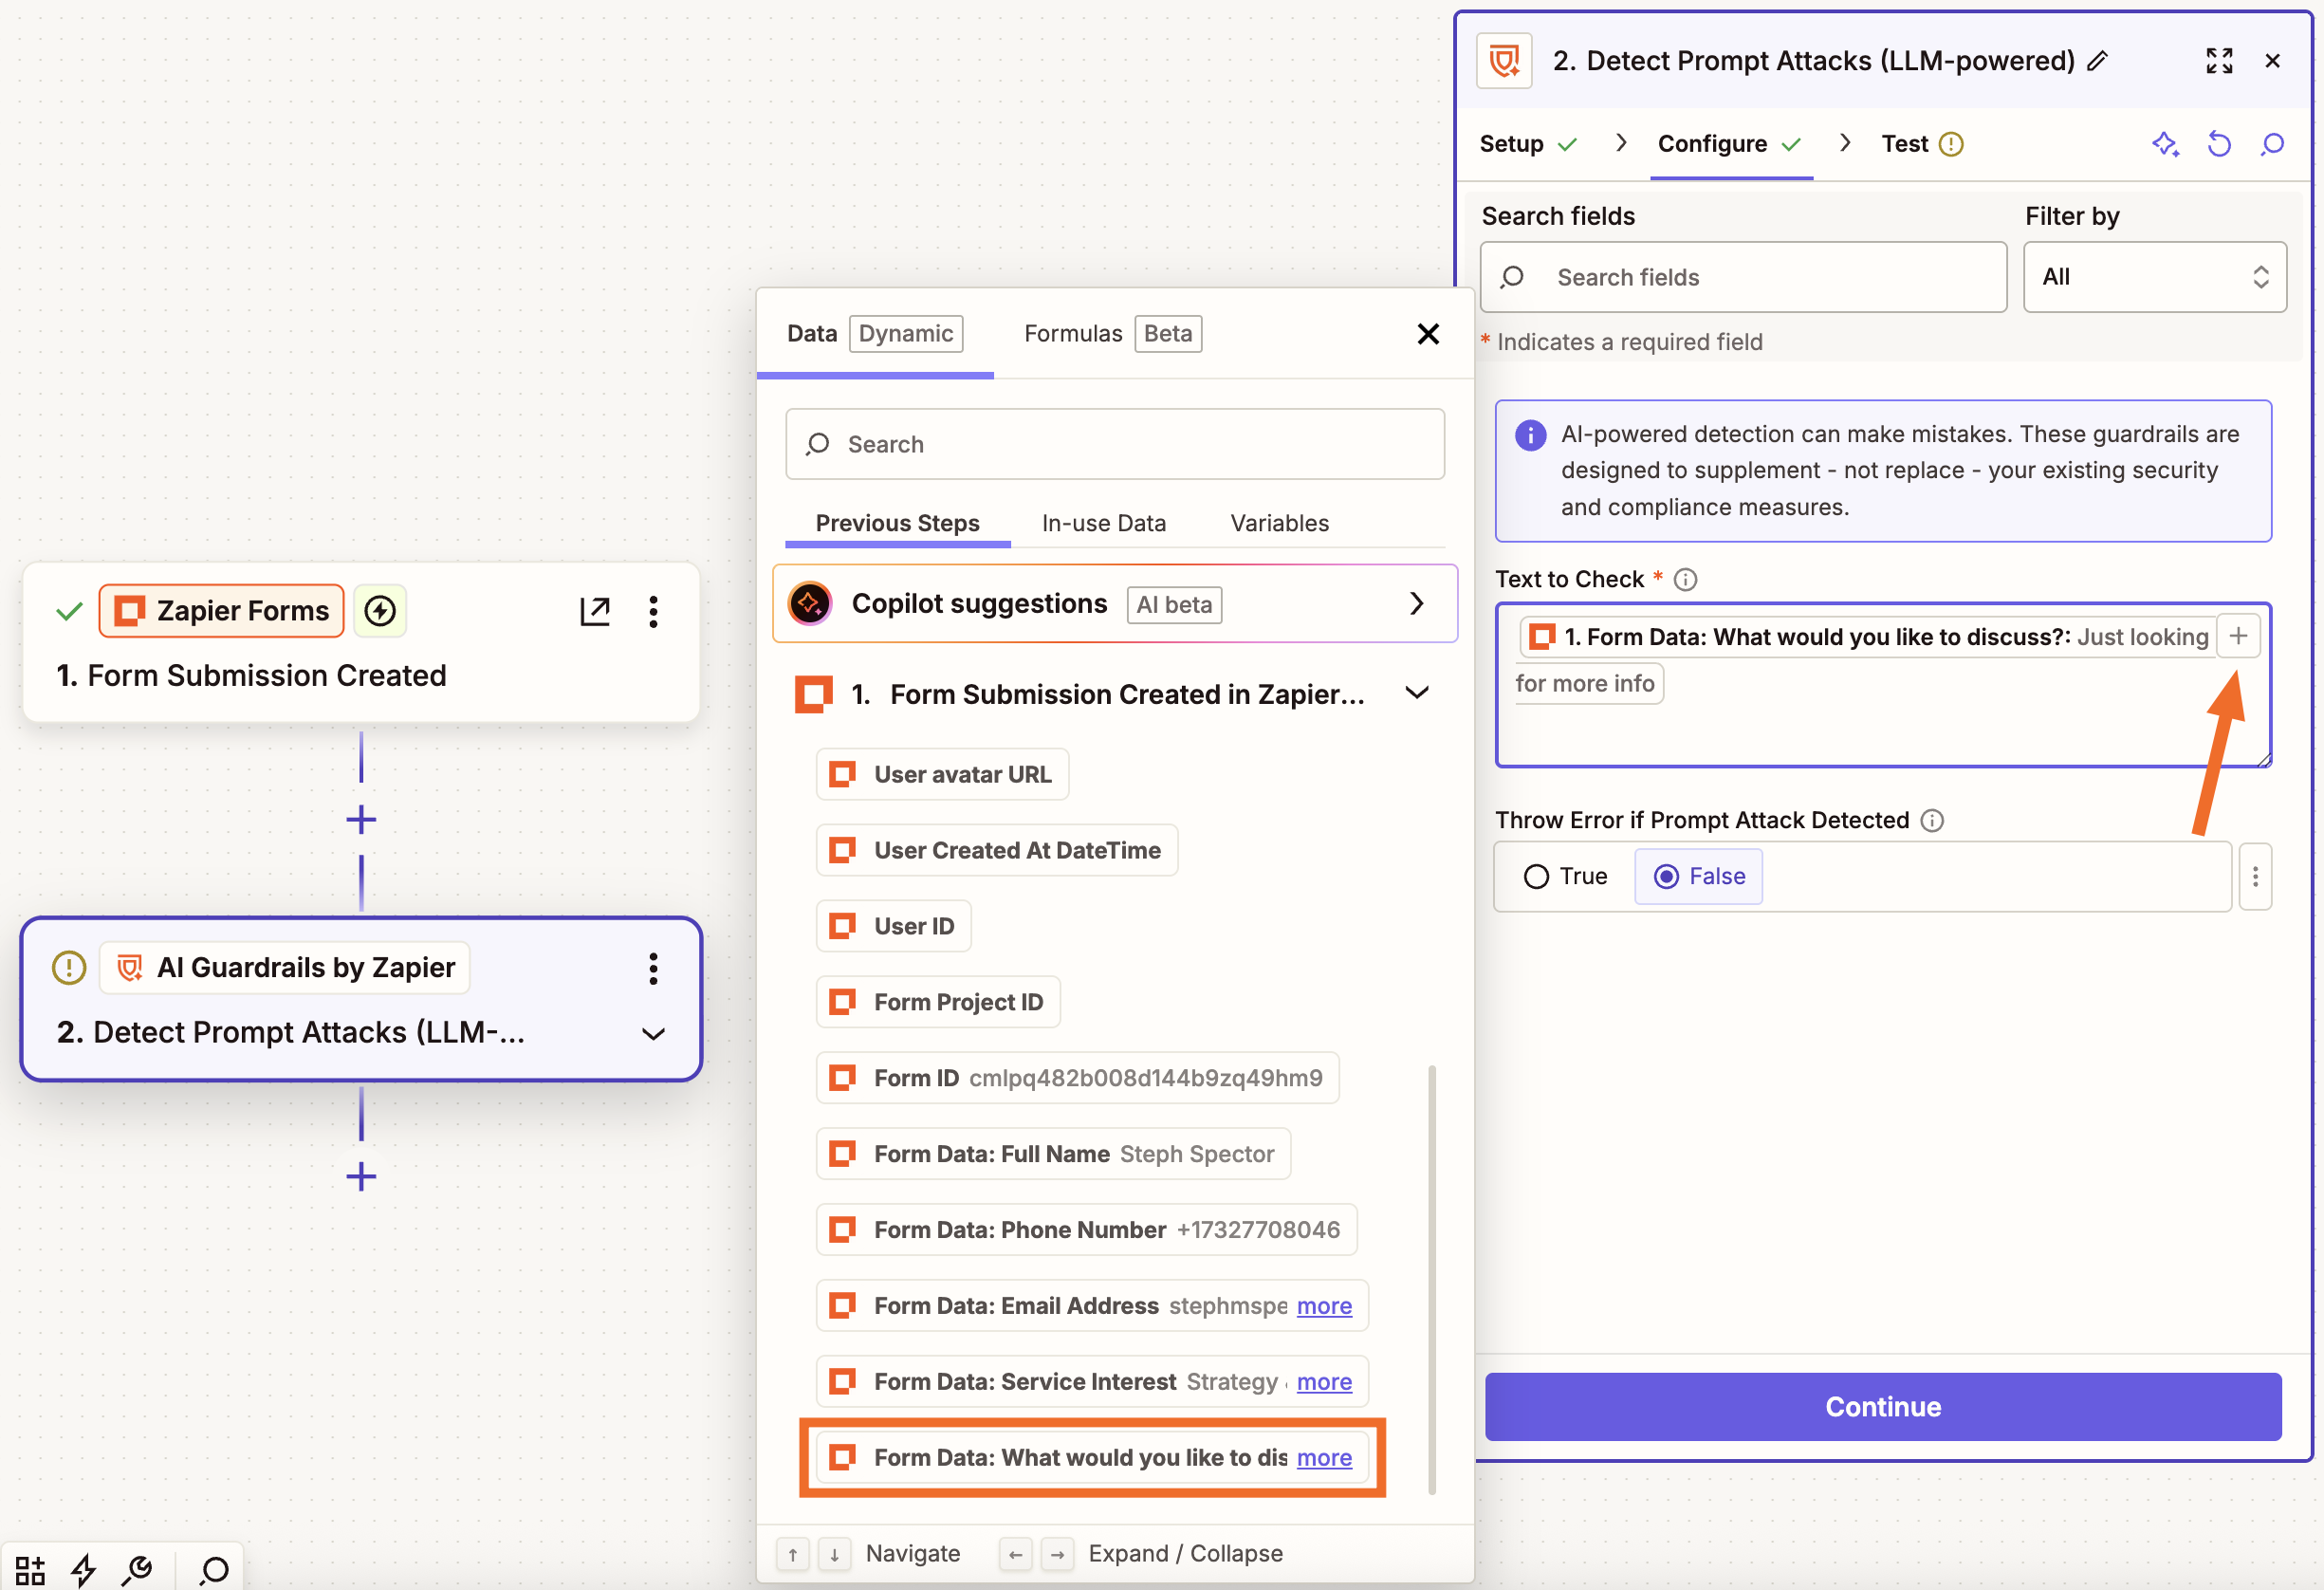
Task: Toggle the Dynamic option next to Data
Action: coord(905,333)
